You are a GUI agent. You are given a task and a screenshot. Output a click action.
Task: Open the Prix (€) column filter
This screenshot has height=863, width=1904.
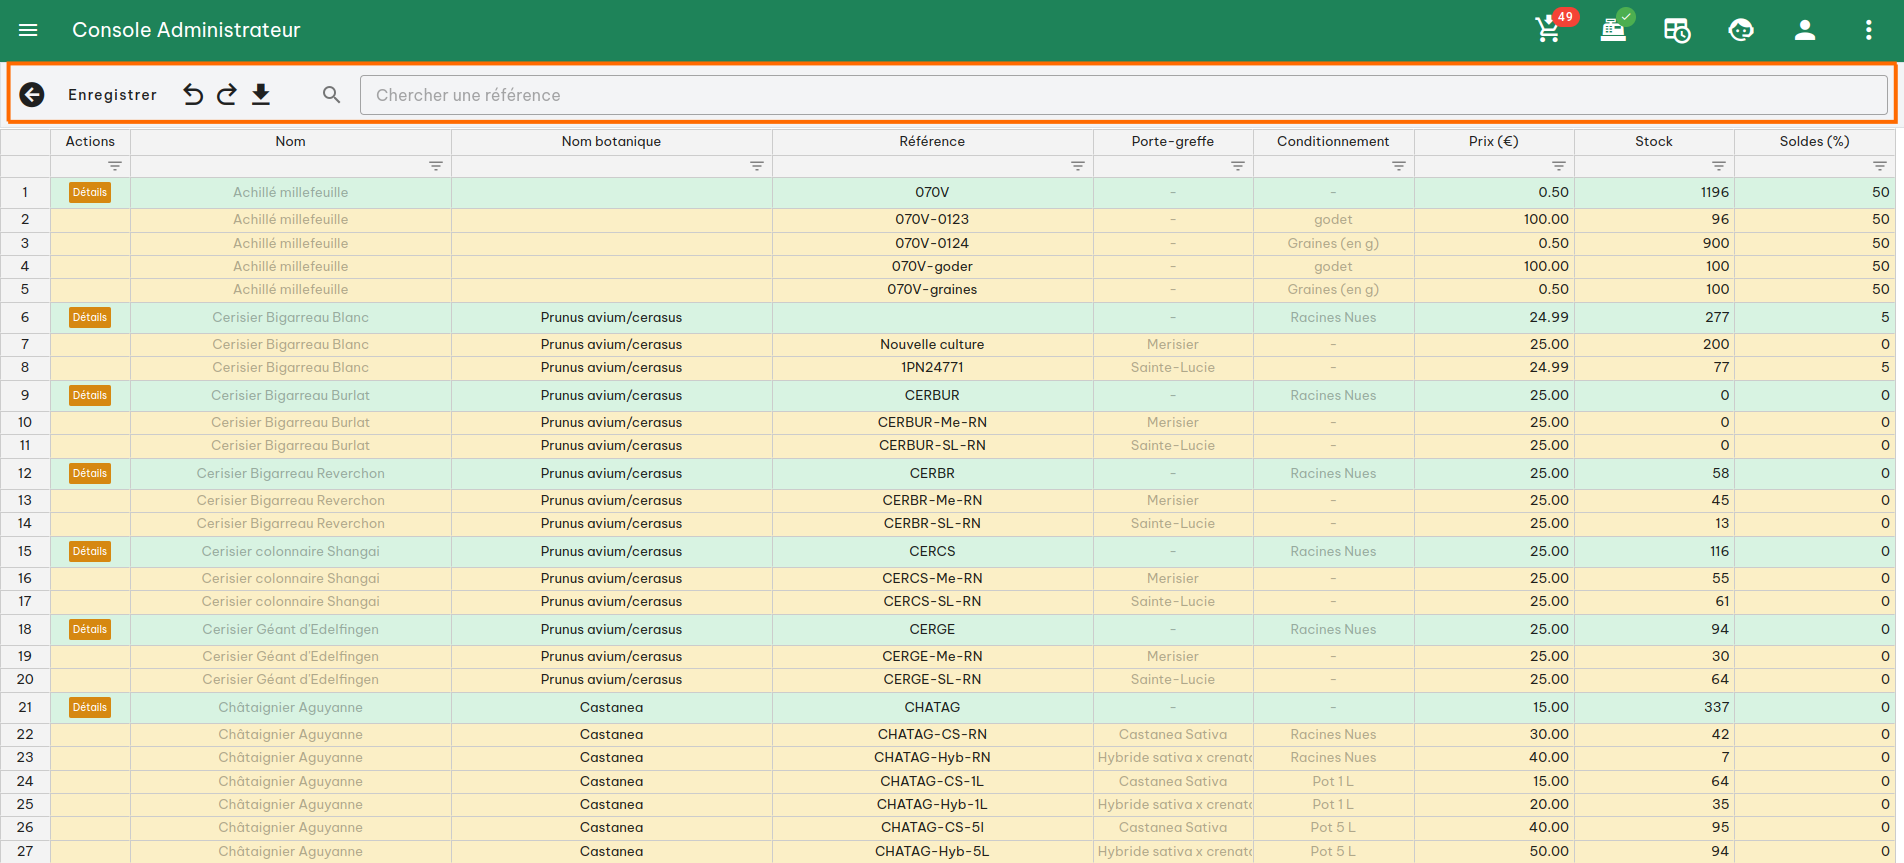(x=1558, y=166)
